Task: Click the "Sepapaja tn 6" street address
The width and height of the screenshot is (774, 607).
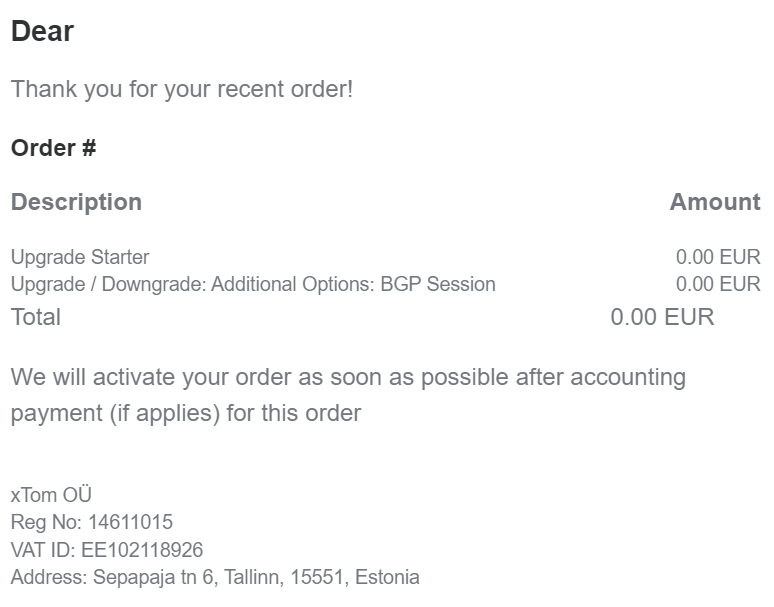Action: 154,577
